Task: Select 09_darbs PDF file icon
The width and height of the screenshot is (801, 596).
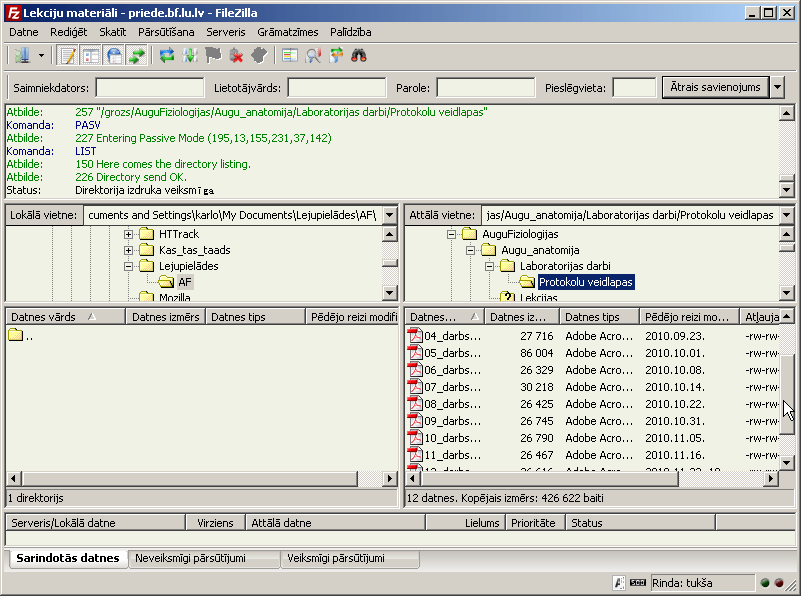Action: tap(415, 421)
